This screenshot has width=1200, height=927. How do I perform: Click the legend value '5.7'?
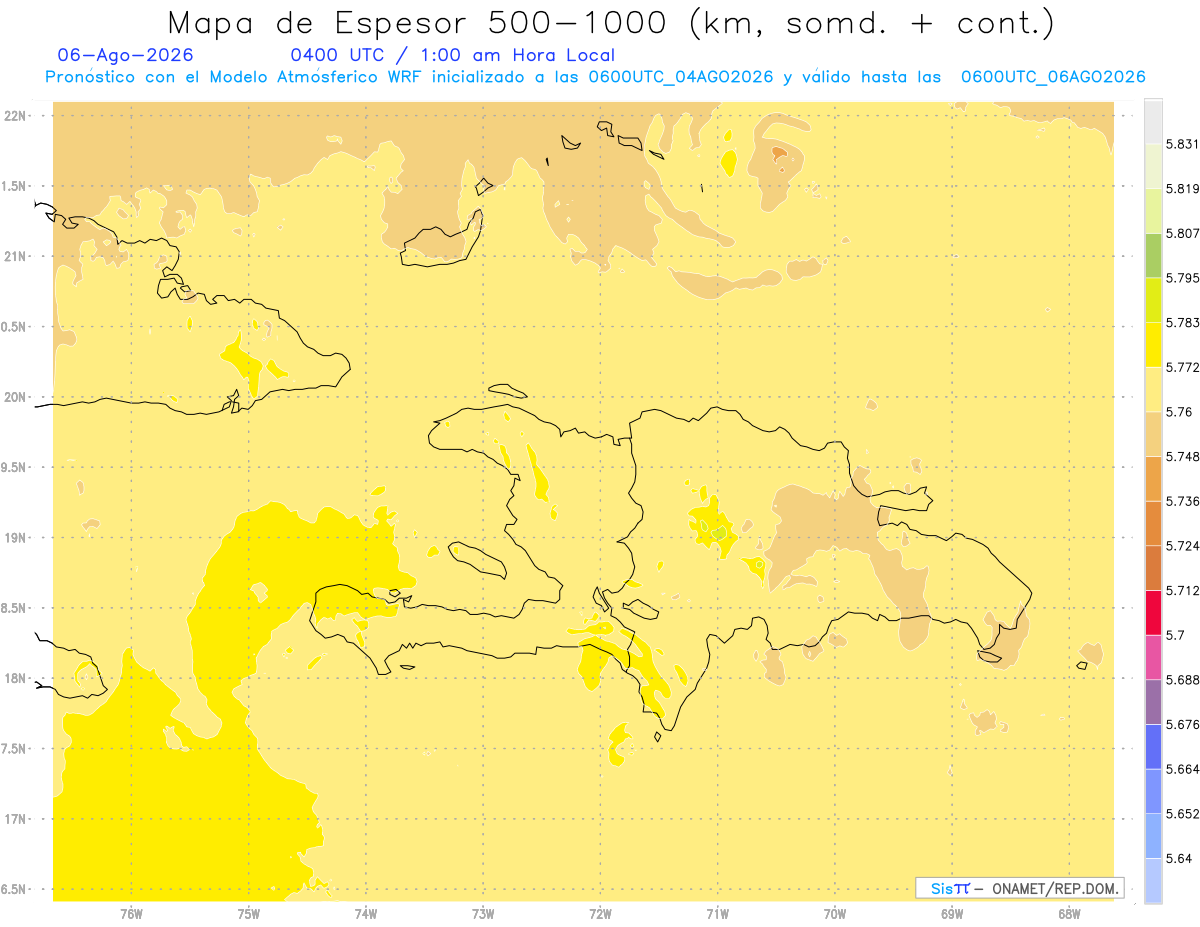pos(1175,634)
